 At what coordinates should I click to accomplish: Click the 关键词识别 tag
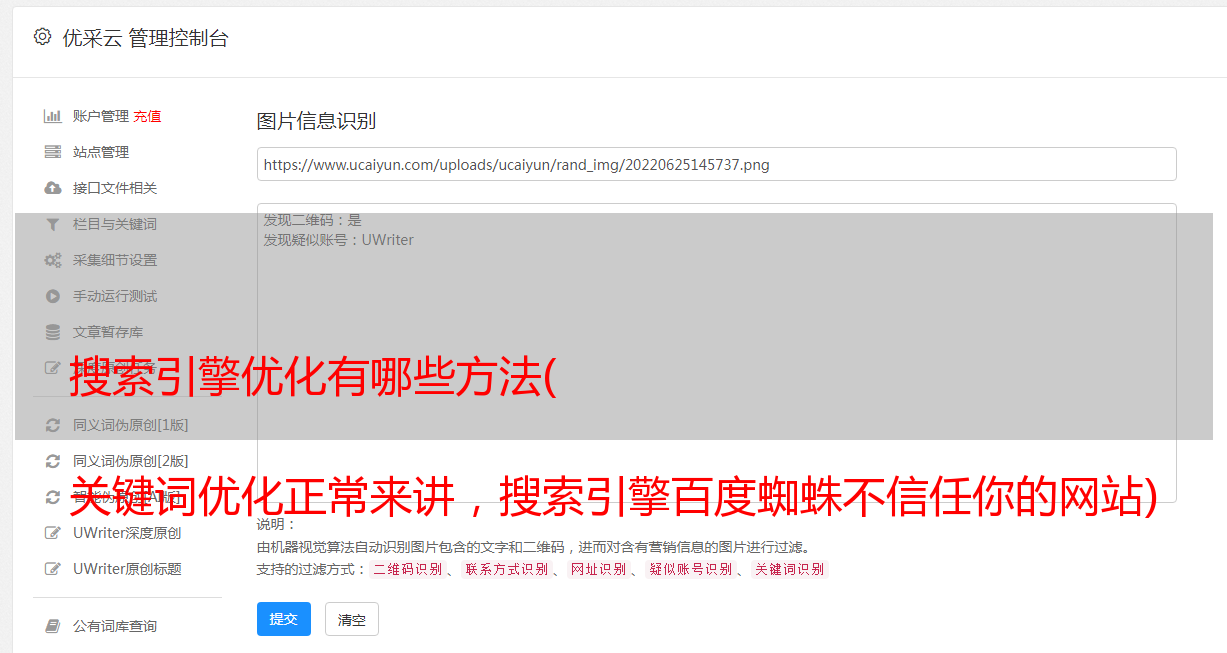[x=789, y=569]
